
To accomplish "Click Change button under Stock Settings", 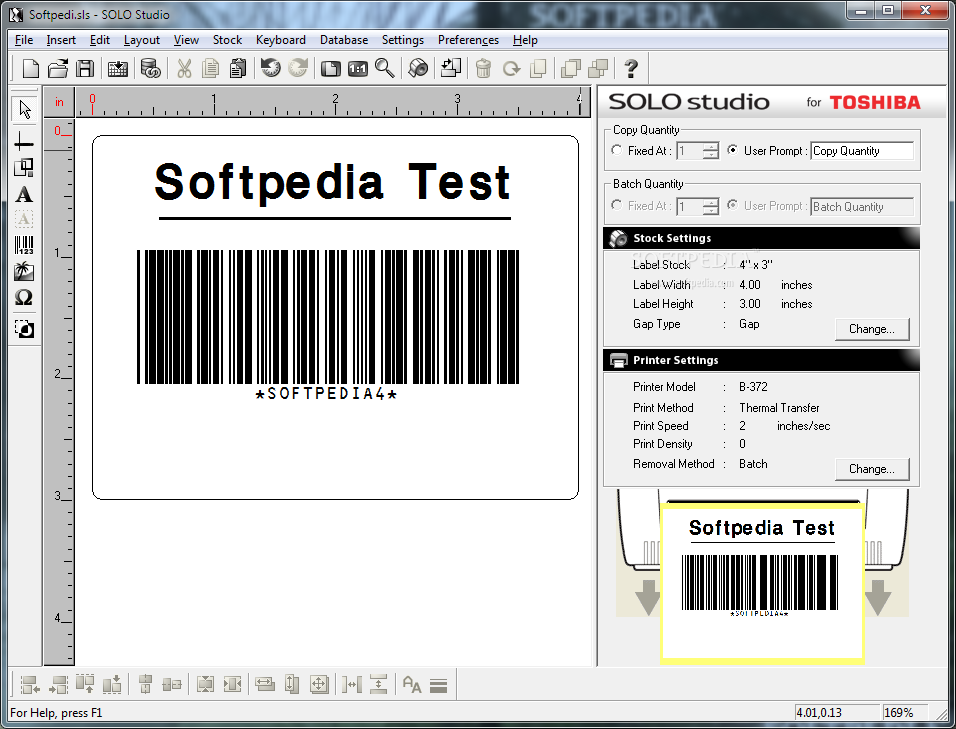I will pyautogui.click(x=872, y=329).
